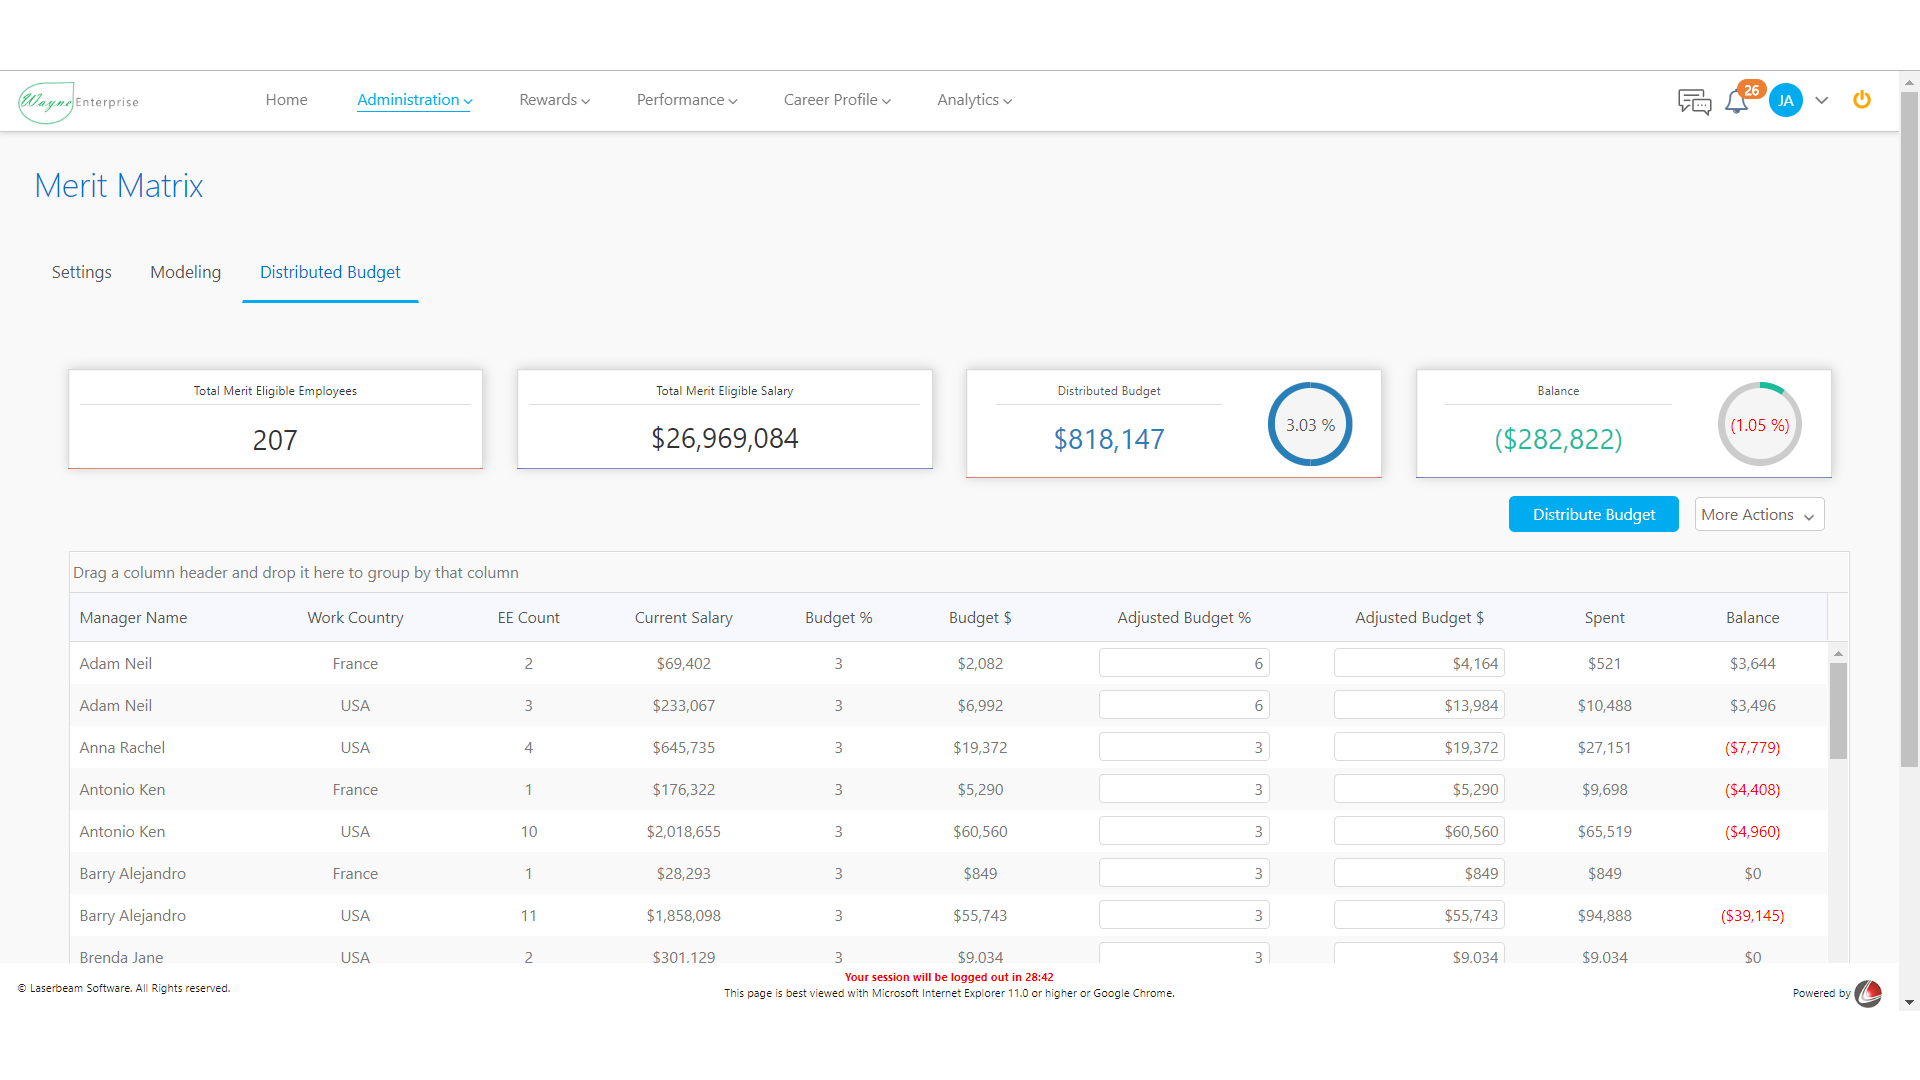Viewport: 1920px width, 1080px height.
Task: Edit Adjusted Budget % for Antonio Ken USA
Action: (1184, 831)
